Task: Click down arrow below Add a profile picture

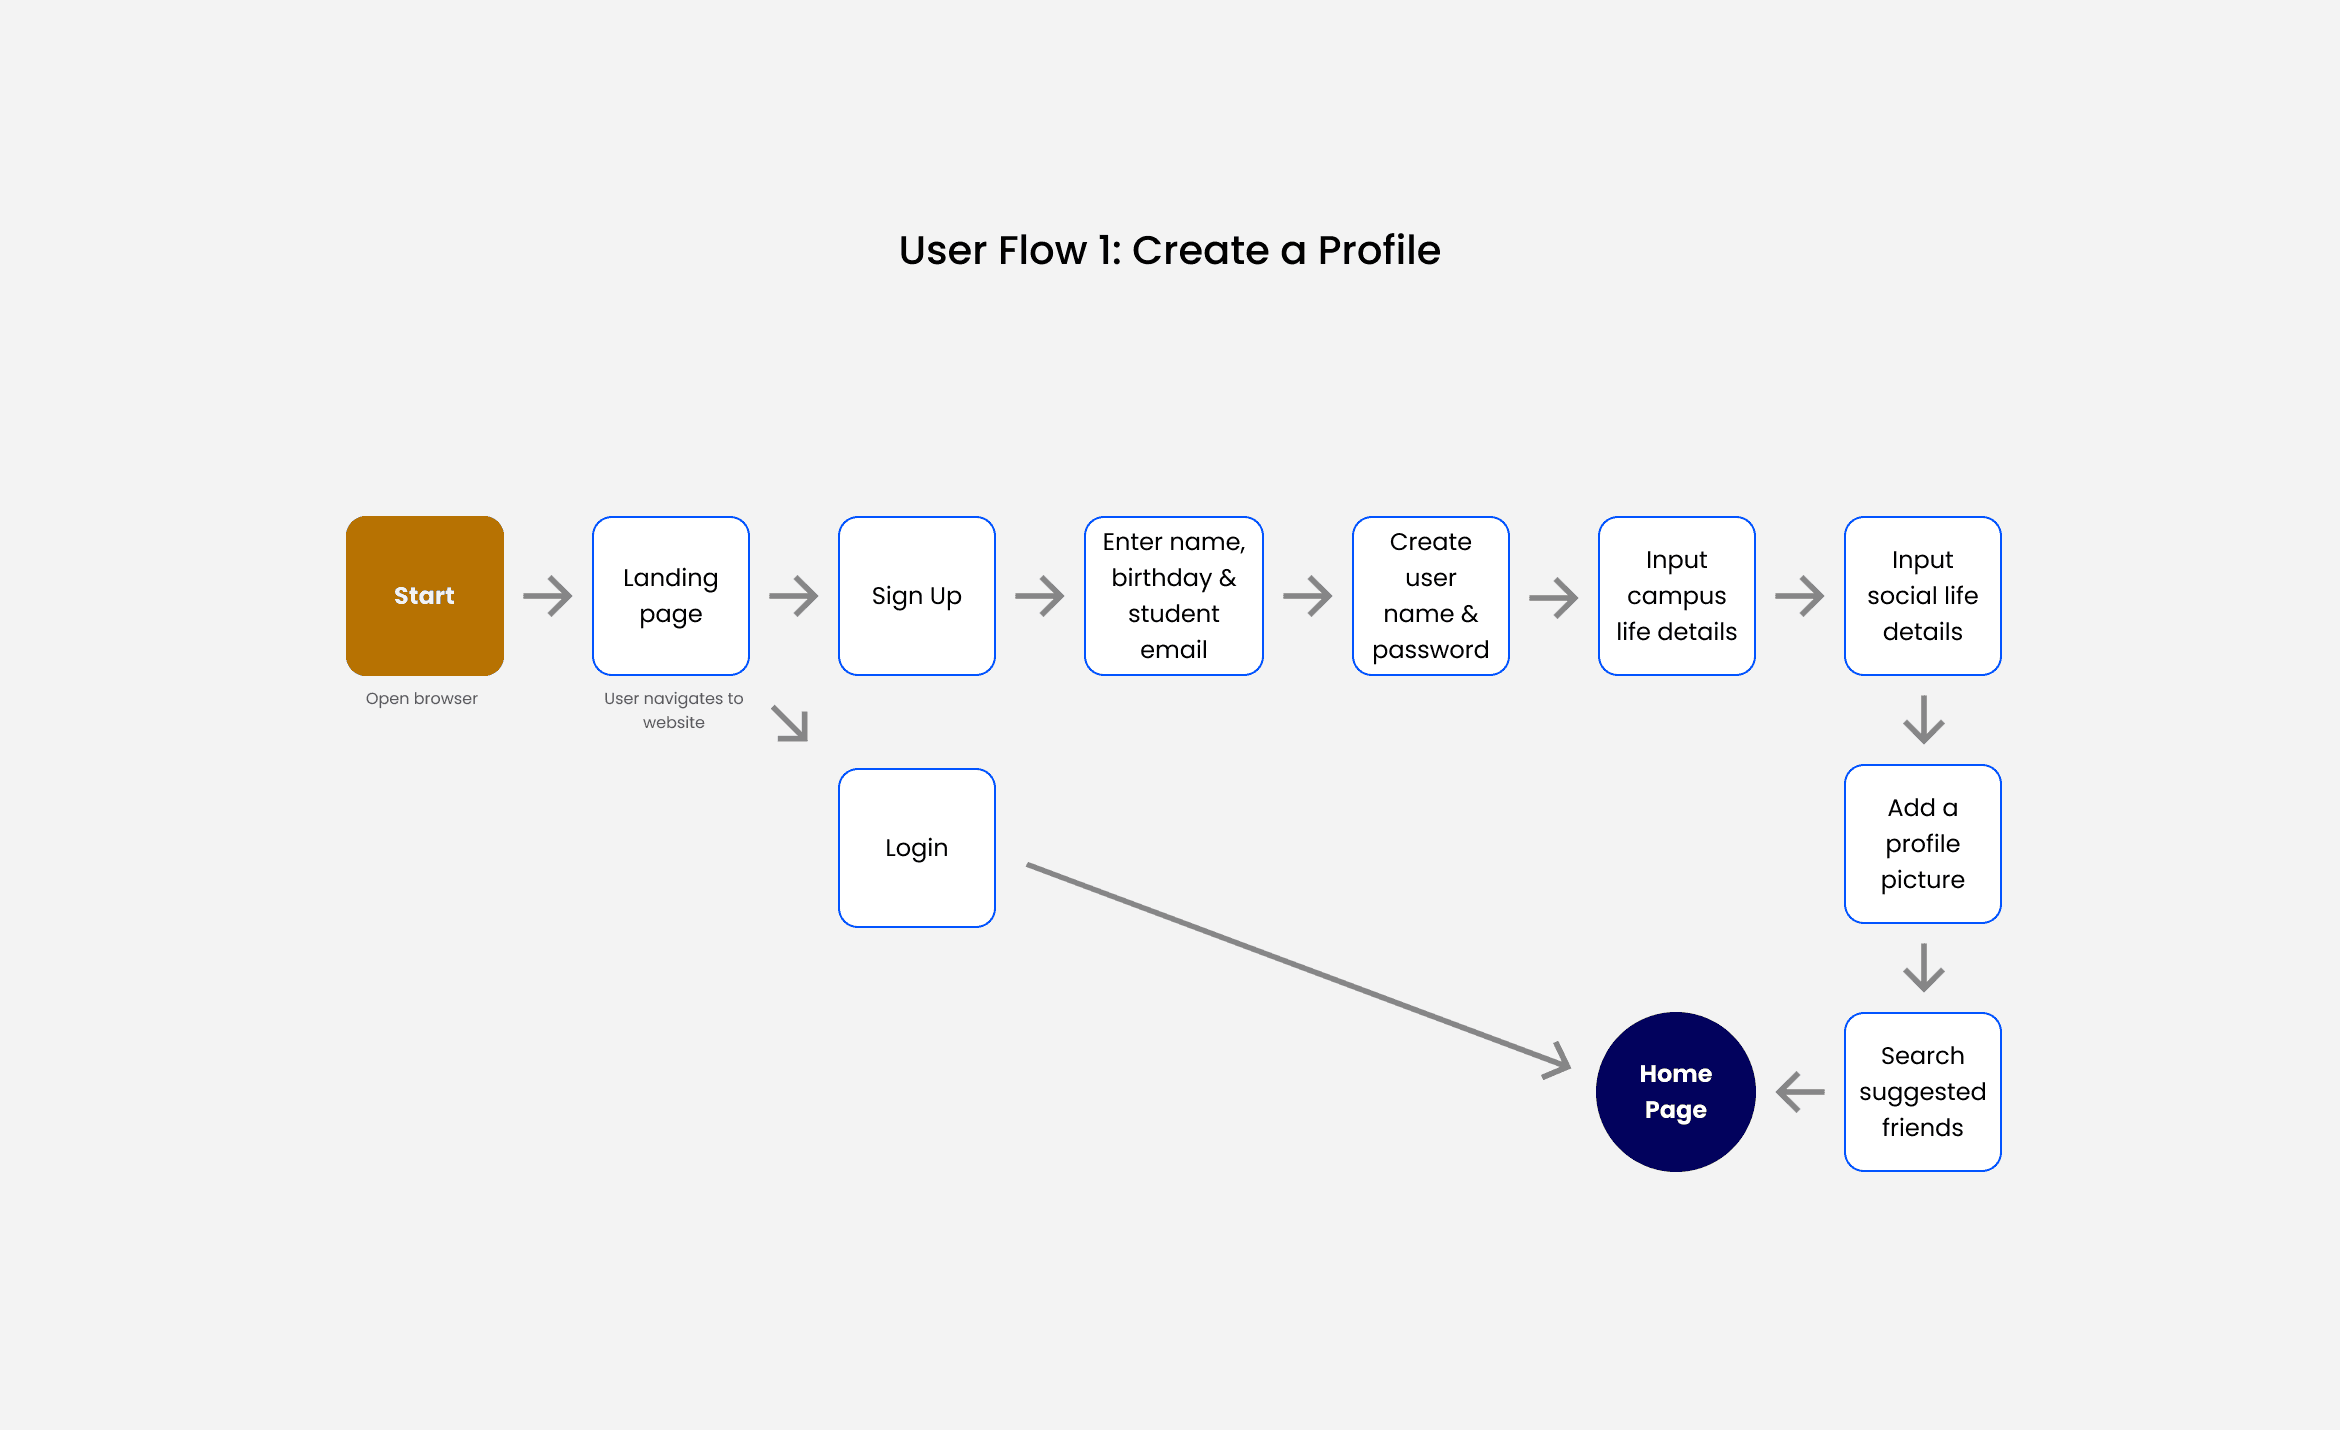Action: pos(1923,968)
